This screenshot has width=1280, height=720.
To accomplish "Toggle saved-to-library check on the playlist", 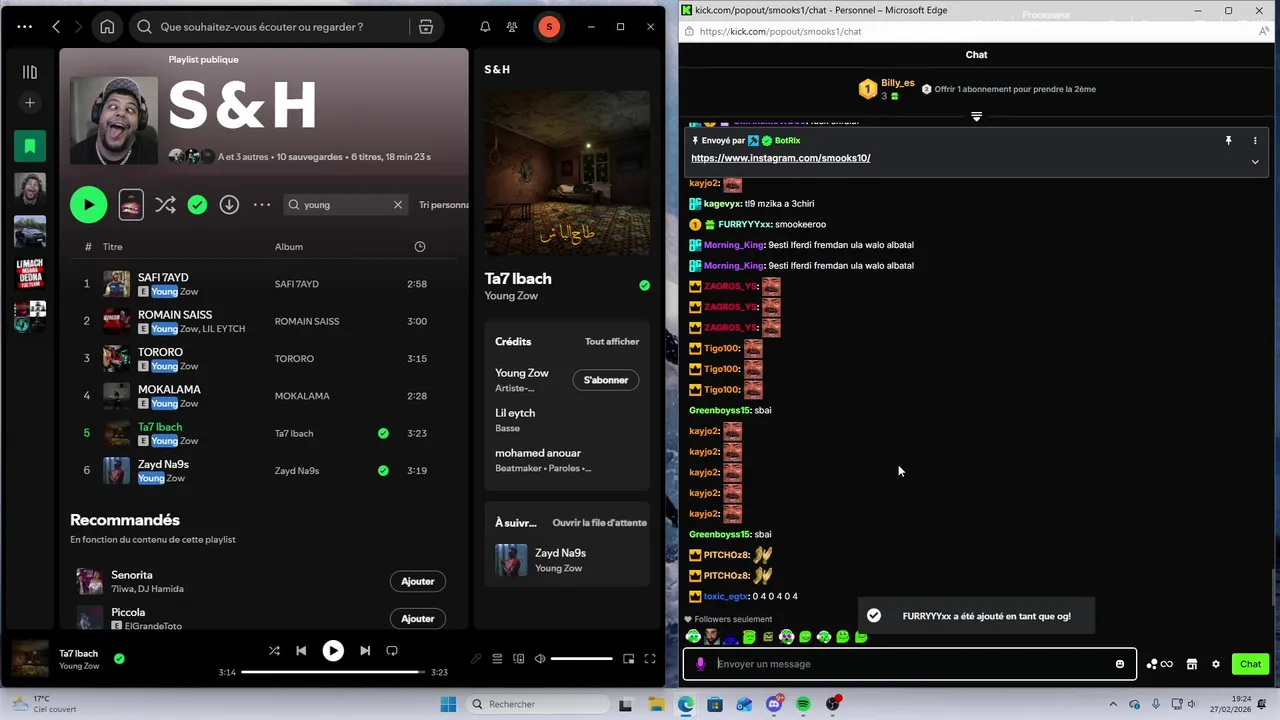I will pos(197,205).
